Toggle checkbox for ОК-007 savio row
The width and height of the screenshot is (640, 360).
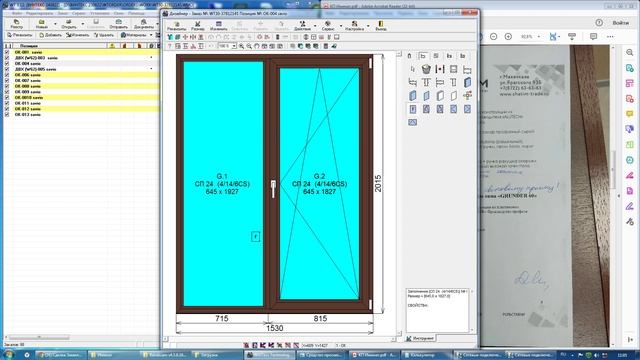coord(7,81)
